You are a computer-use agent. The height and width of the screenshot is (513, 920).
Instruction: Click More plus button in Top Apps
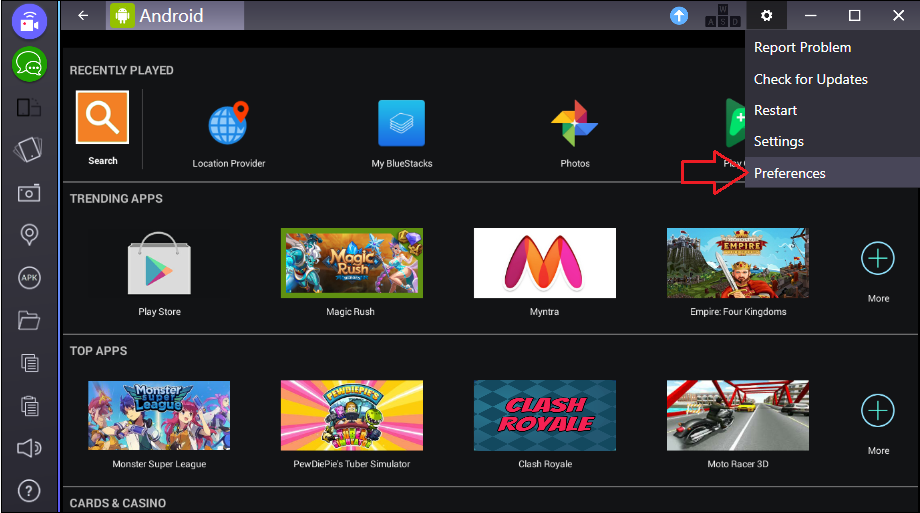[878, 410]
